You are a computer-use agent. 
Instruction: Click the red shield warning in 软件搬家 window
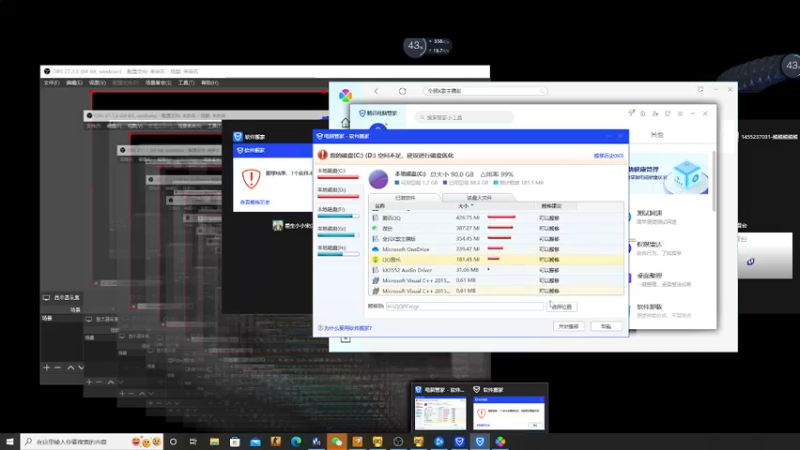[251, 179]
